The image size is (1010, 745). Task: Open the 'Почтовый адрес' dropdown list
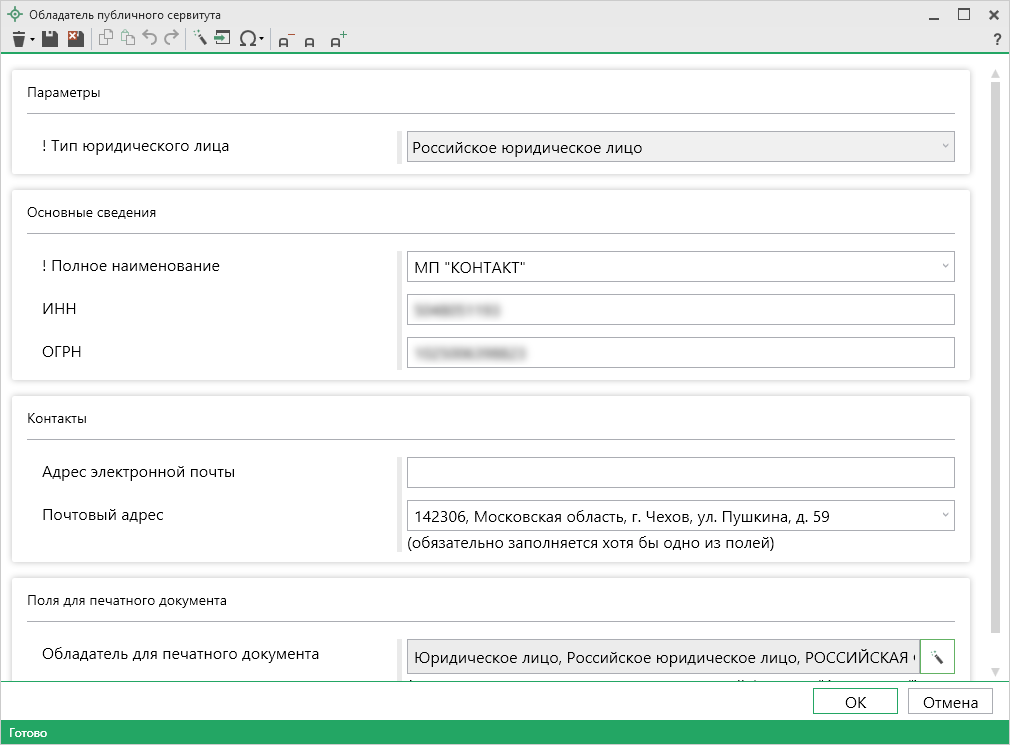click(944, 516)
